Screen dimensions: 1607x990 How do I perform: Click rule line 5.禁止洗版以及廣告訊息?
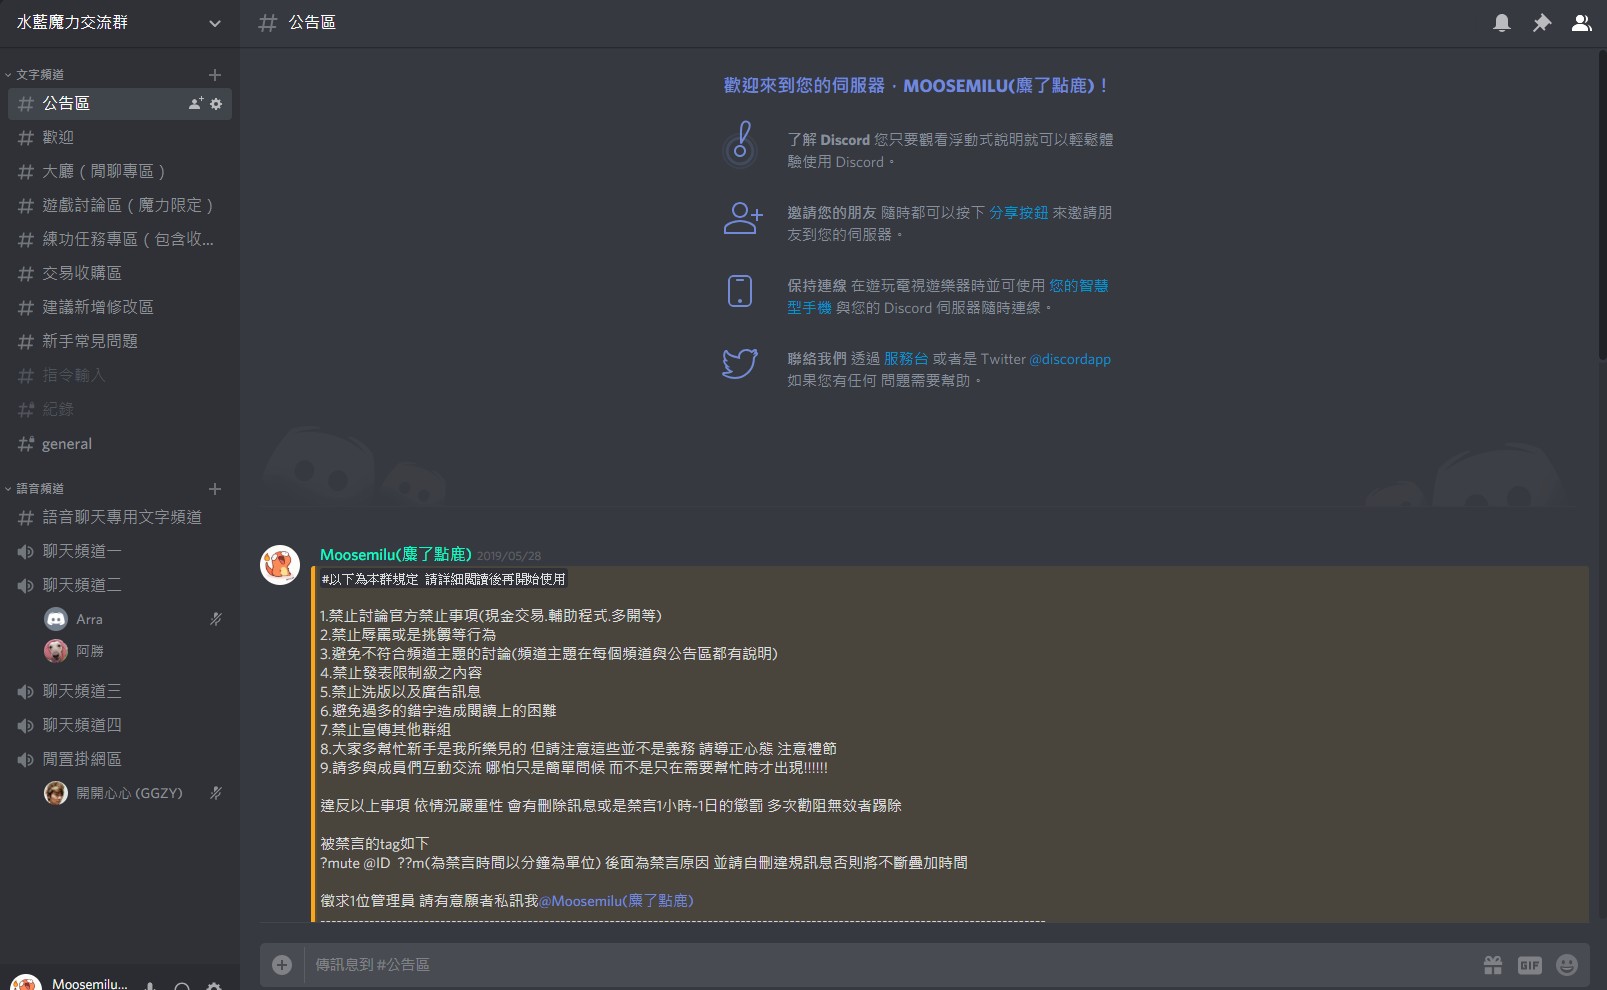pyautogui.click(x=400, y=692)
